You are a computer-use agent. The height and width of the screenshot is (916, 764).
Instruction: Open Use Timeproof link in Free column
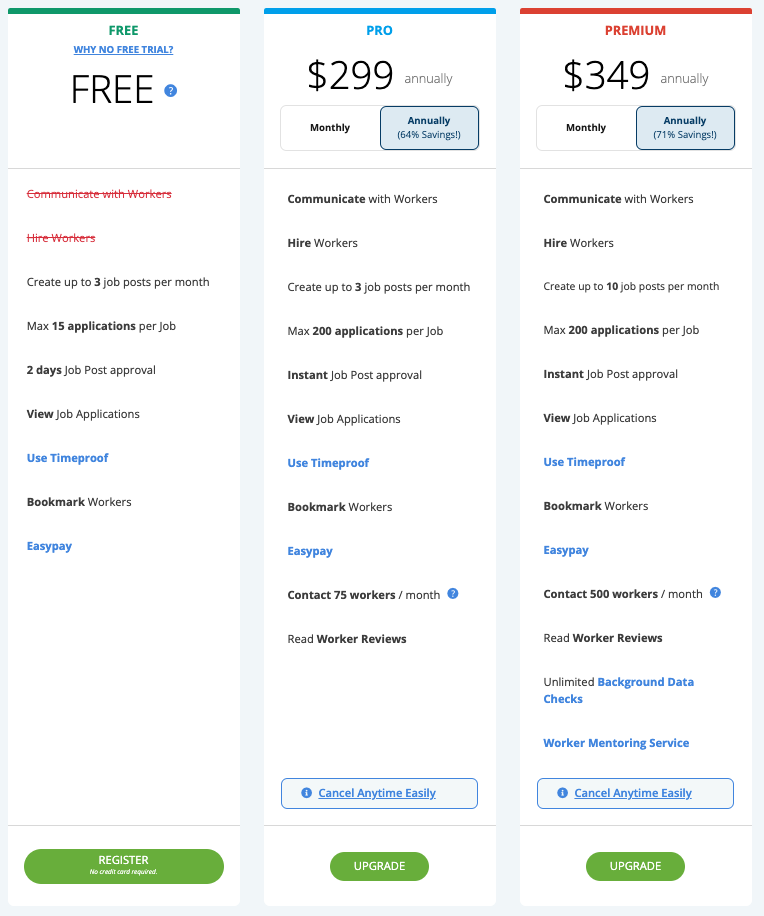click(x=67, y=457)
